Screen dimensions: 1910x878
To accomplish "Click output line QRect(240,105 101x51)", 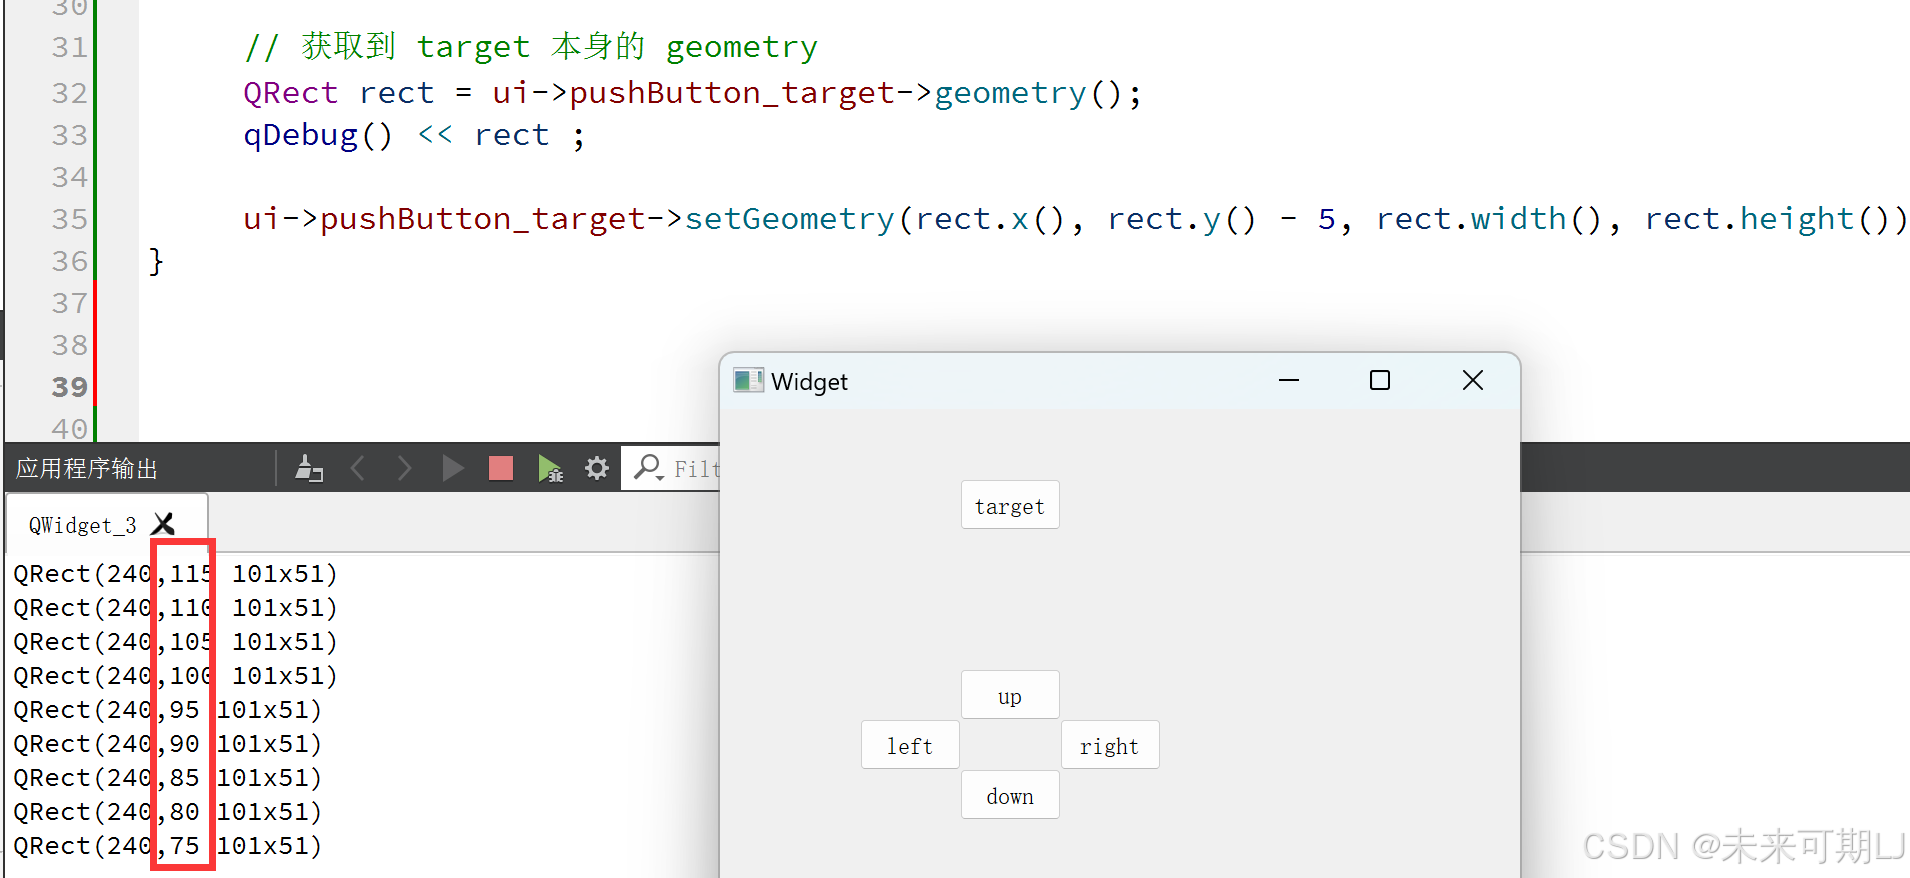I will pos(176,642).
